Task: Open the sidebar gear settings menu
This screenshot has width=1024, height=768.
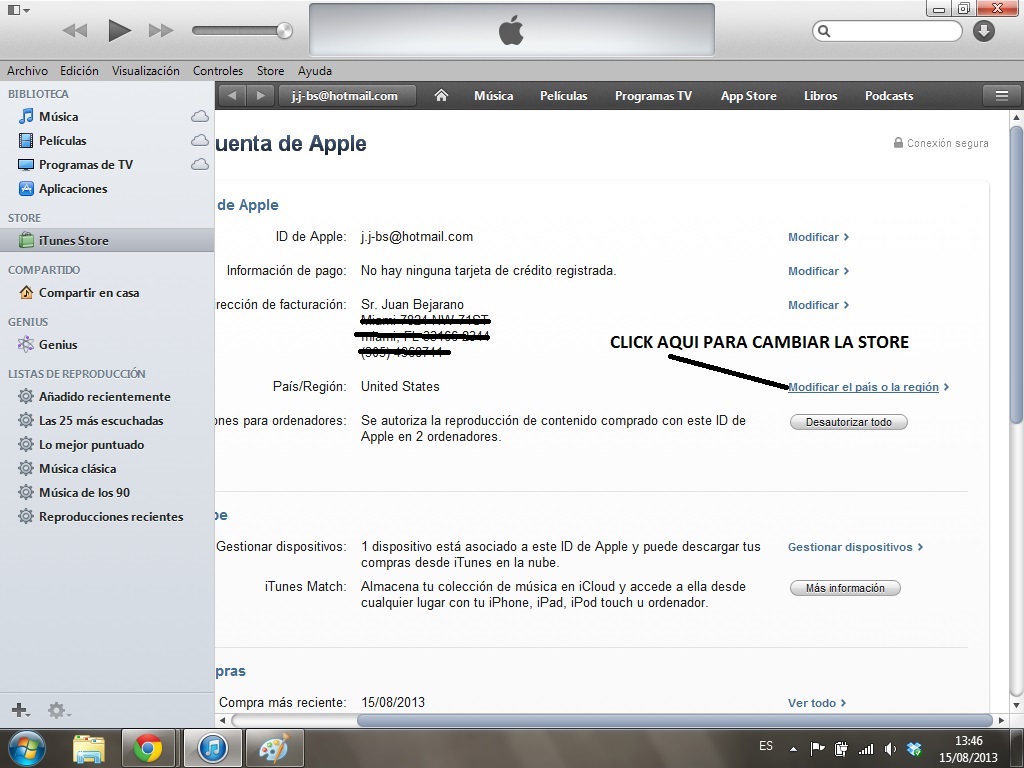Action: (x=58, y=710)
